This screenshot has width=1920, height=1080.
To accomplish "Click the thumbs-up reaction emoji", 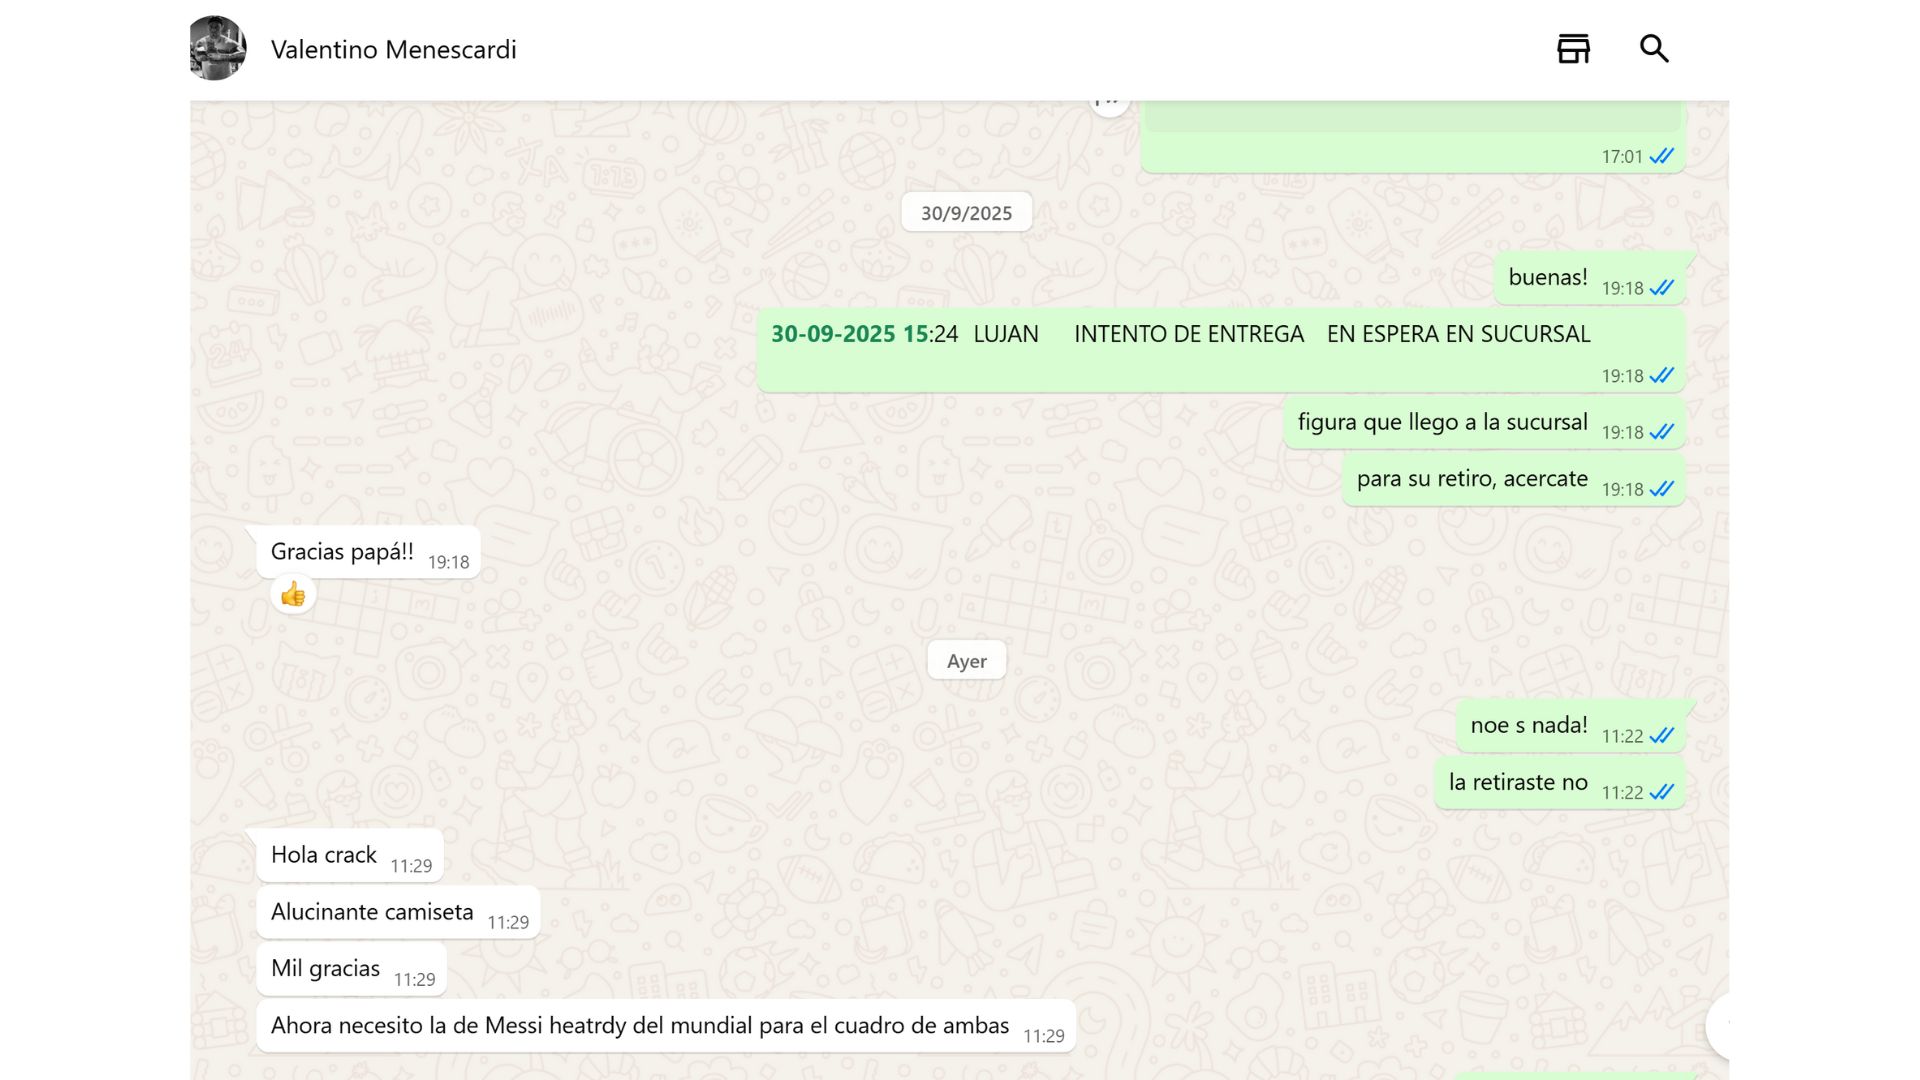I will pyautogui.click(x=293, y=595).
